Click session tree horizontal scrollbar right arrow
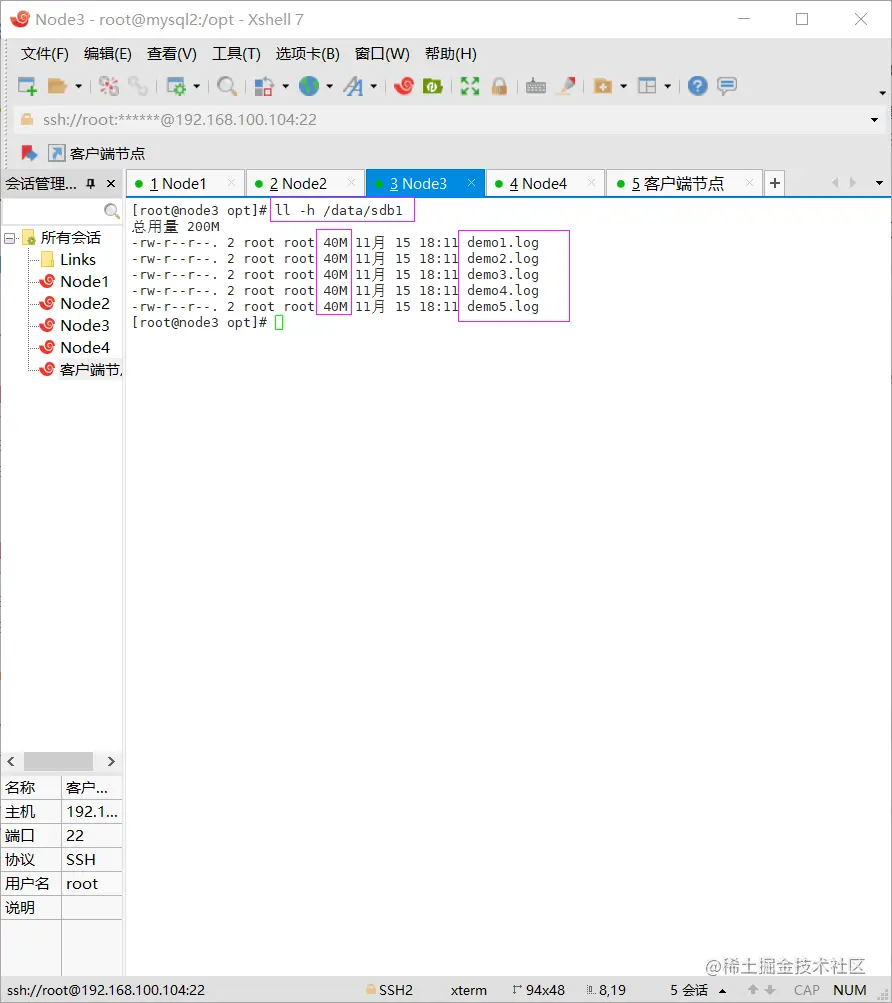This screenshot has height=1003, width=892. coord(111,761)
